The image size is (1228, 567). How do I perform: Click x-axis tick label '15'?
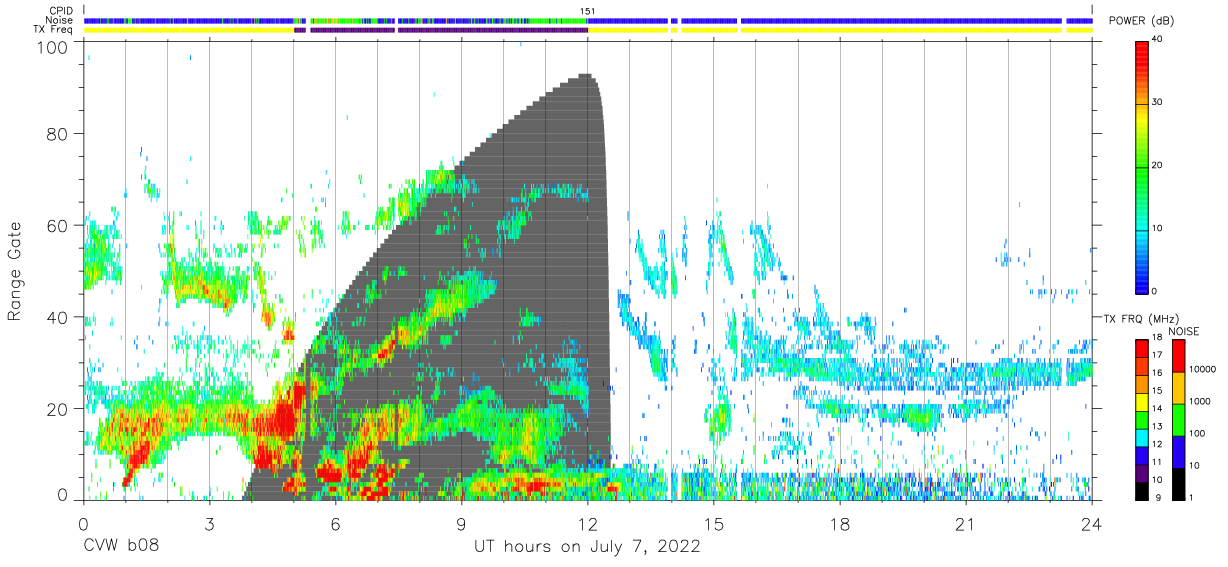click(x=714, y=524)
